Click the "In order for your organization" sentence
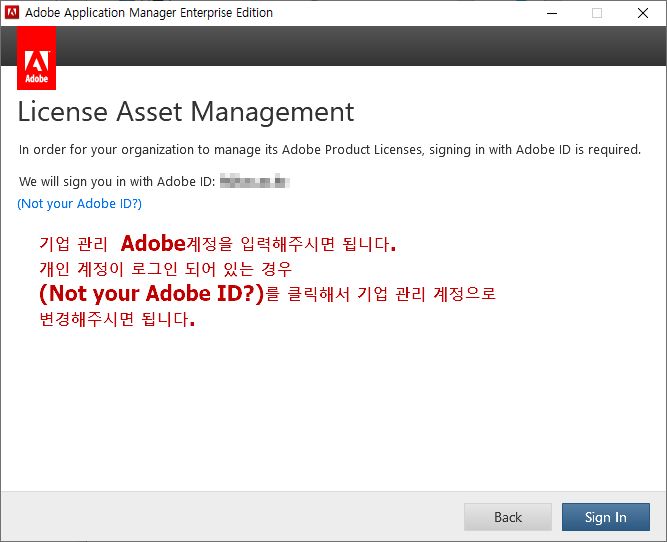Image resolution: width=667 pixels, height=542 pixels. [x=330, y=150]
